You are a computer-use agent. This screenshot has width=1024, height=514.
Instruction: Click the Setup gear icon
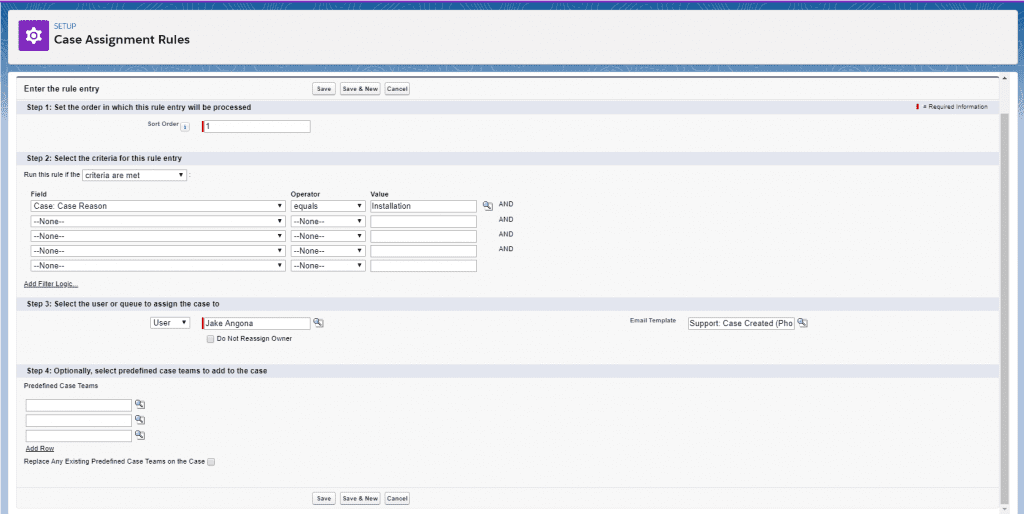[x=33, y=35]
